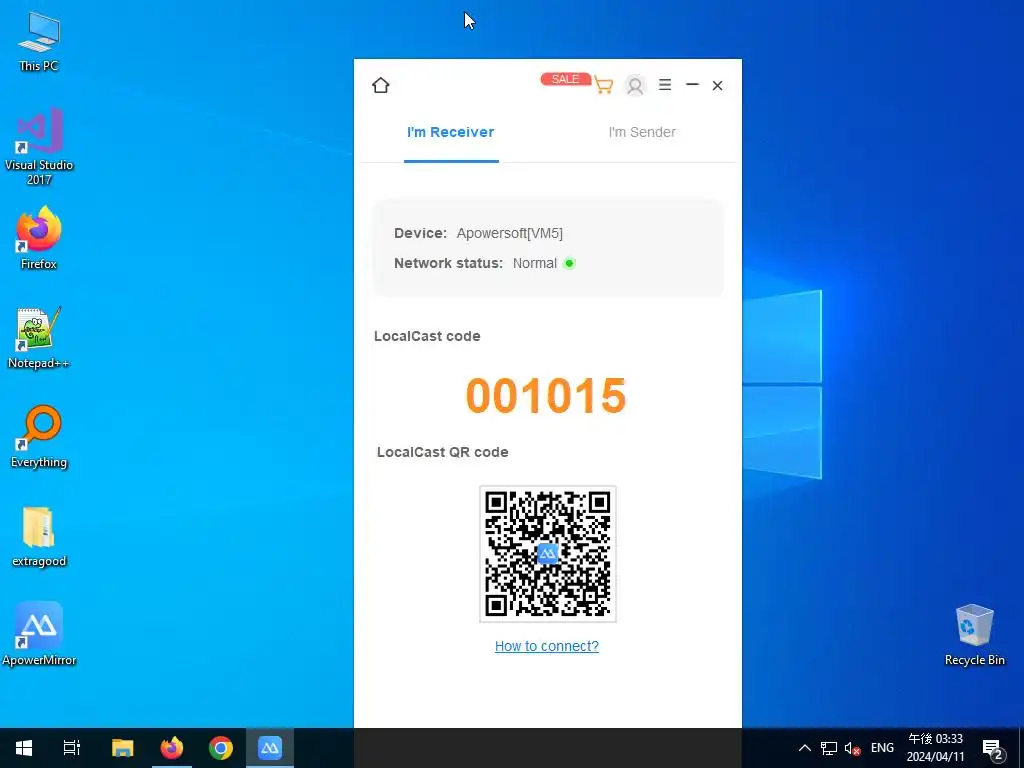Open Chrome from the taskbar
Viewport: 1024px width, 768px height.
point(221,748)
